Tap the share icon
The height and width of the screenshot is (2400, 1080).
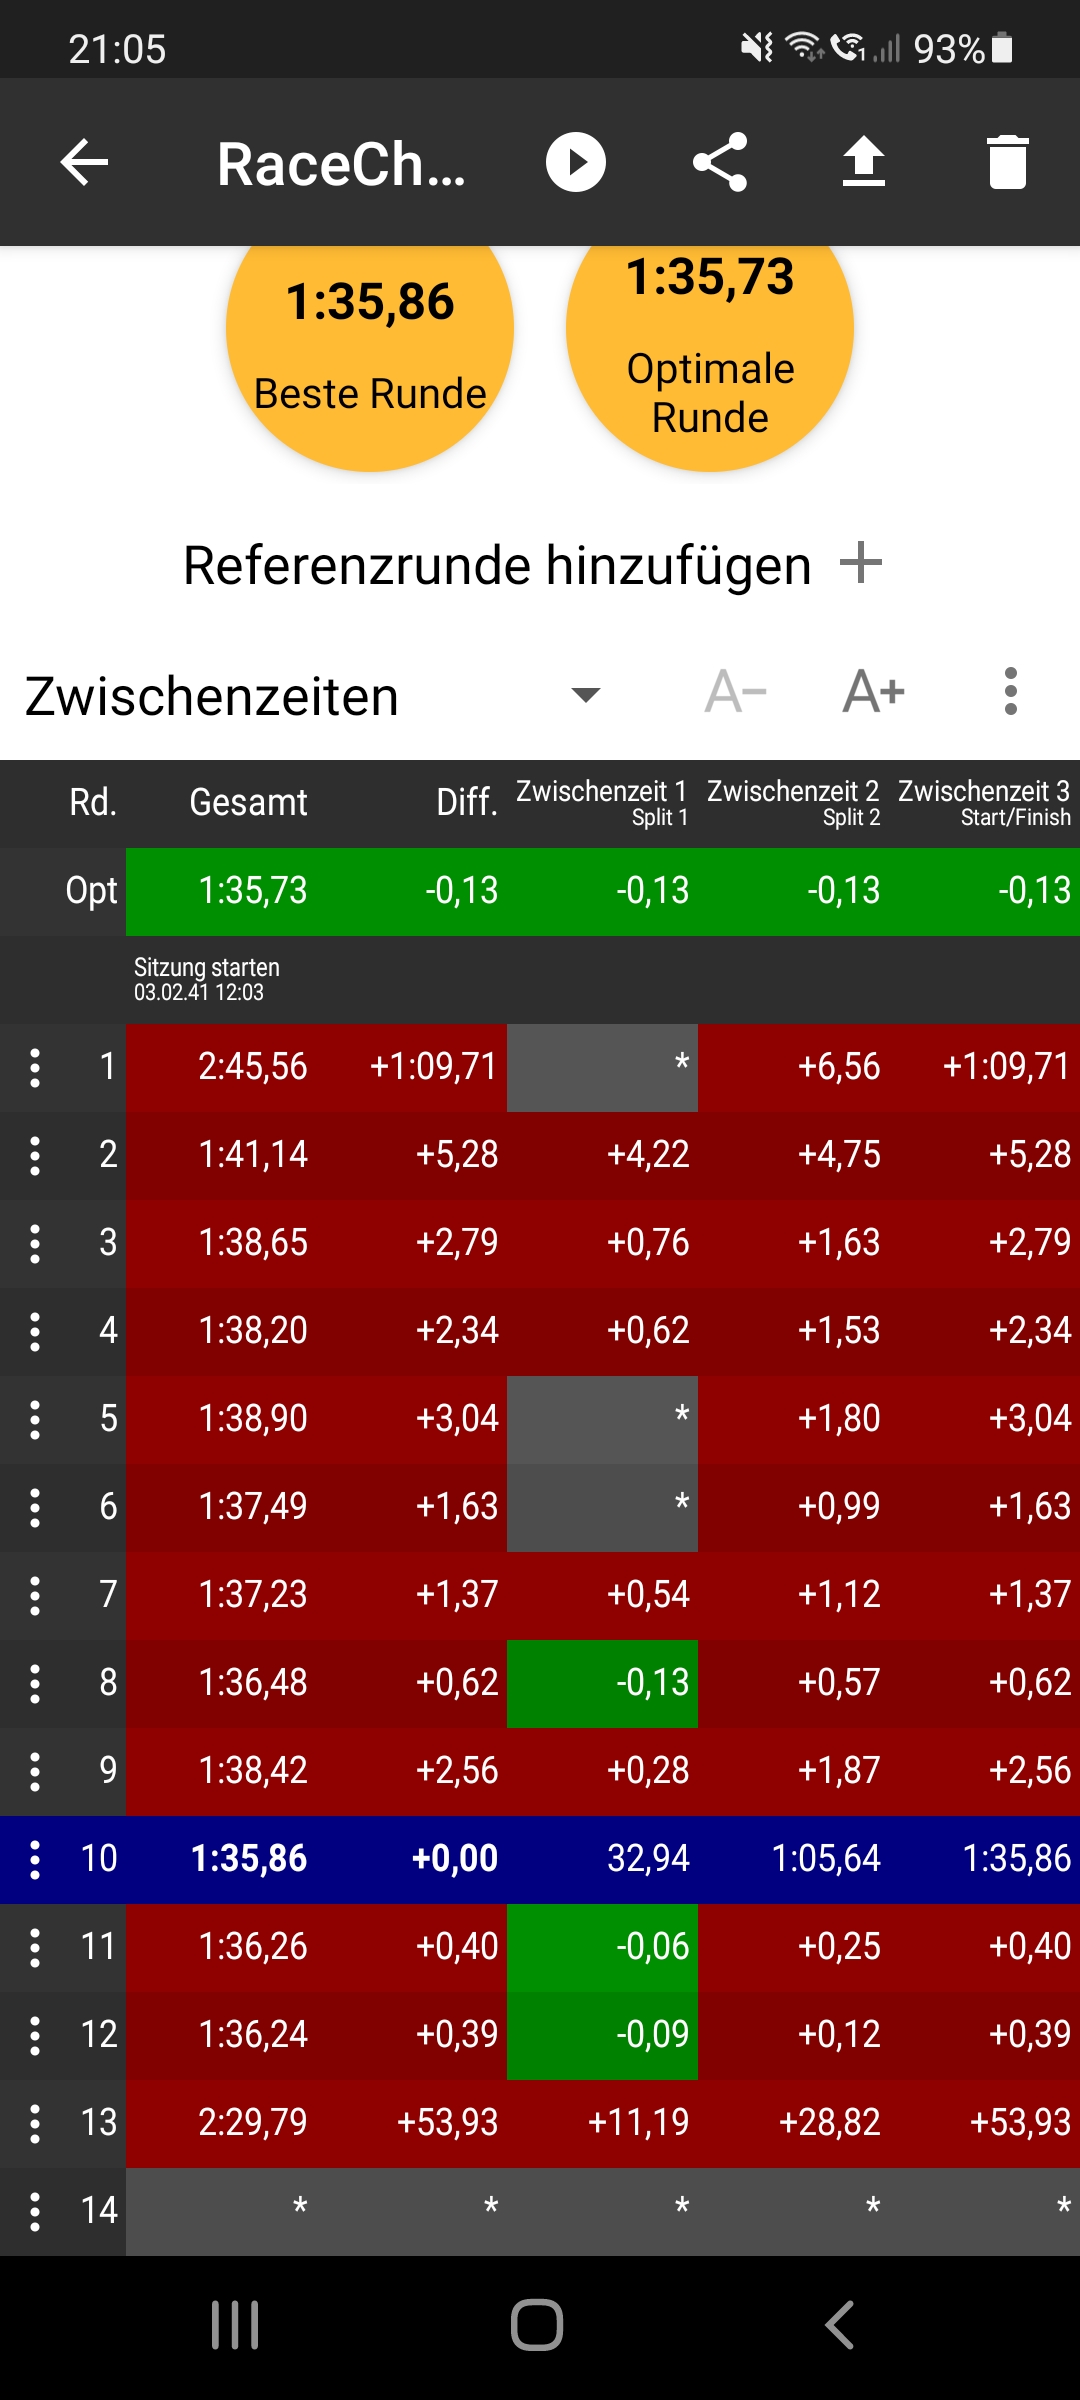click(x=720, y=162)
